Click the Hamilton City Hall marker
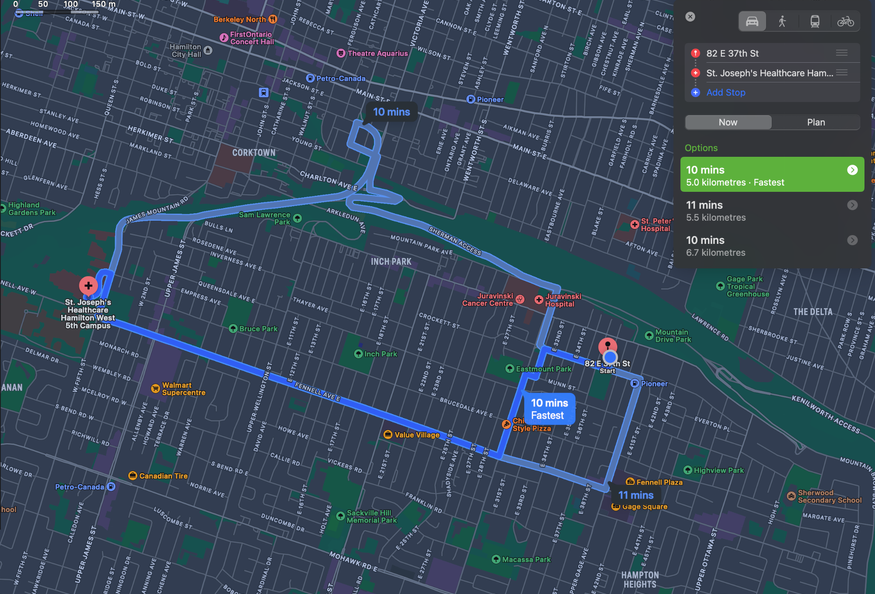The height and width of the screenshot is (594, 875). (208, 50)
